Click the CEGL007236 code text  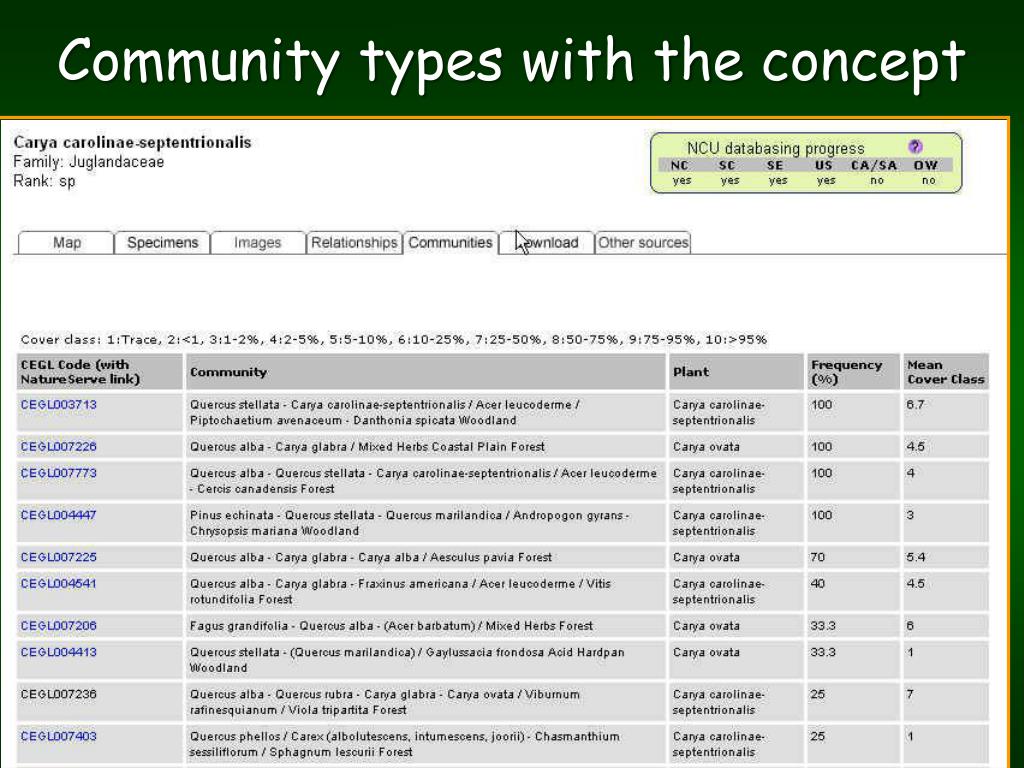pos(59,694)
